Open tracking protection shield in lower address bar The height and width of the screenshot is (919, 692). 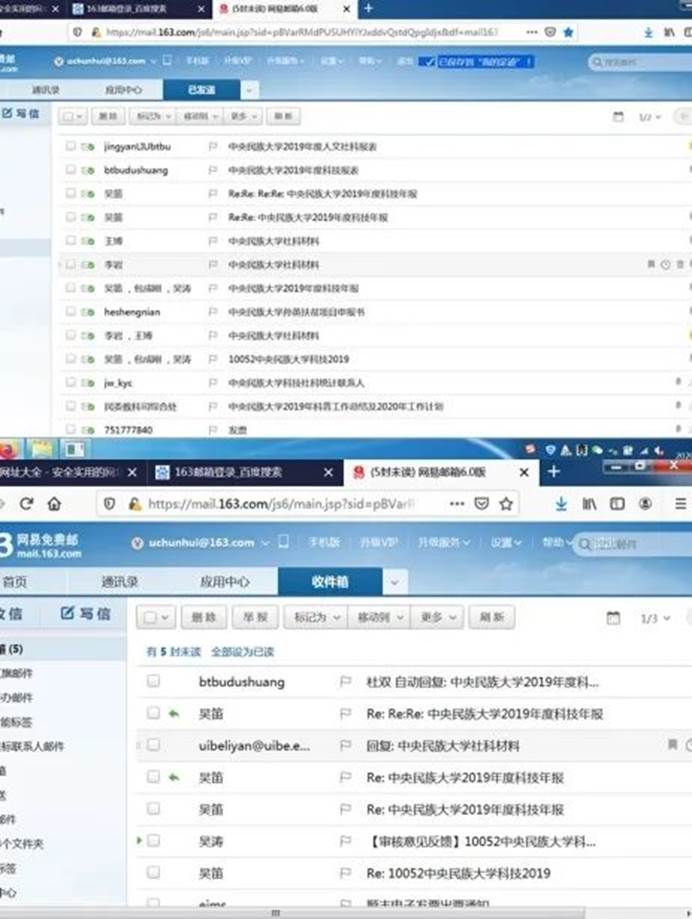[x=110, y=503]
